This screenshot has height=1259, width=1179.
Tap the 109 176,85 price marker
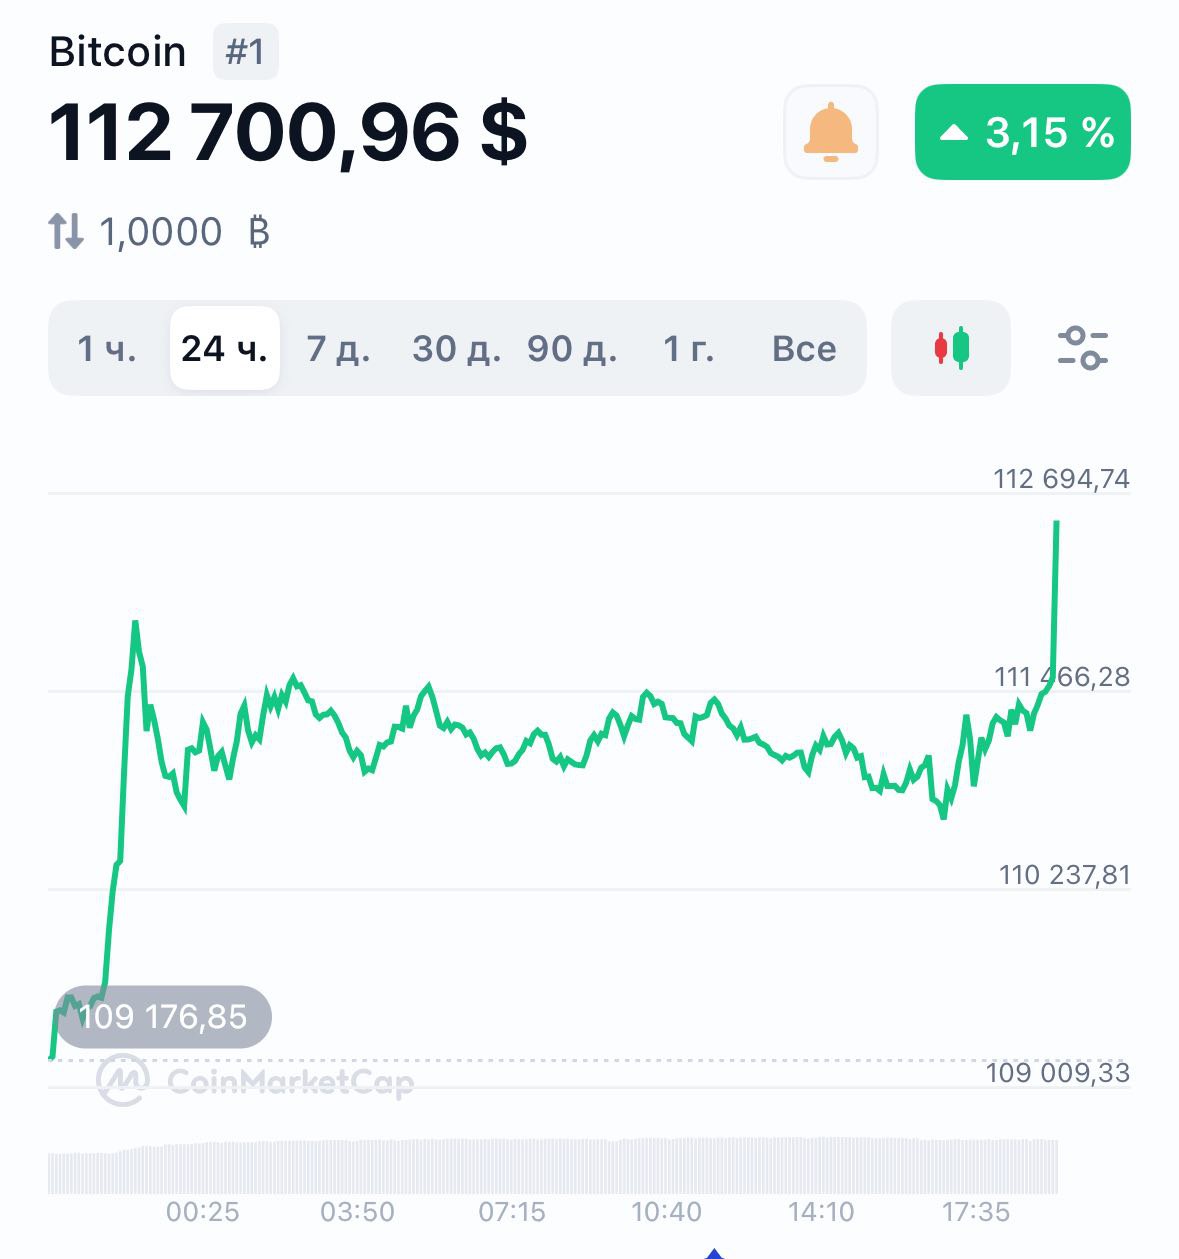pos(162,1017)
